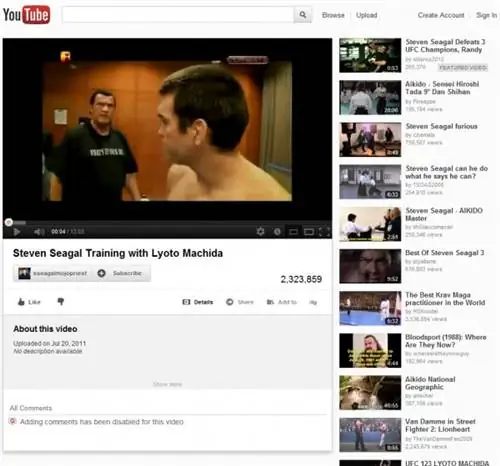500x466 pixels.
Task: Mute the video with the speaker icon
Action: tap(39, 232)
